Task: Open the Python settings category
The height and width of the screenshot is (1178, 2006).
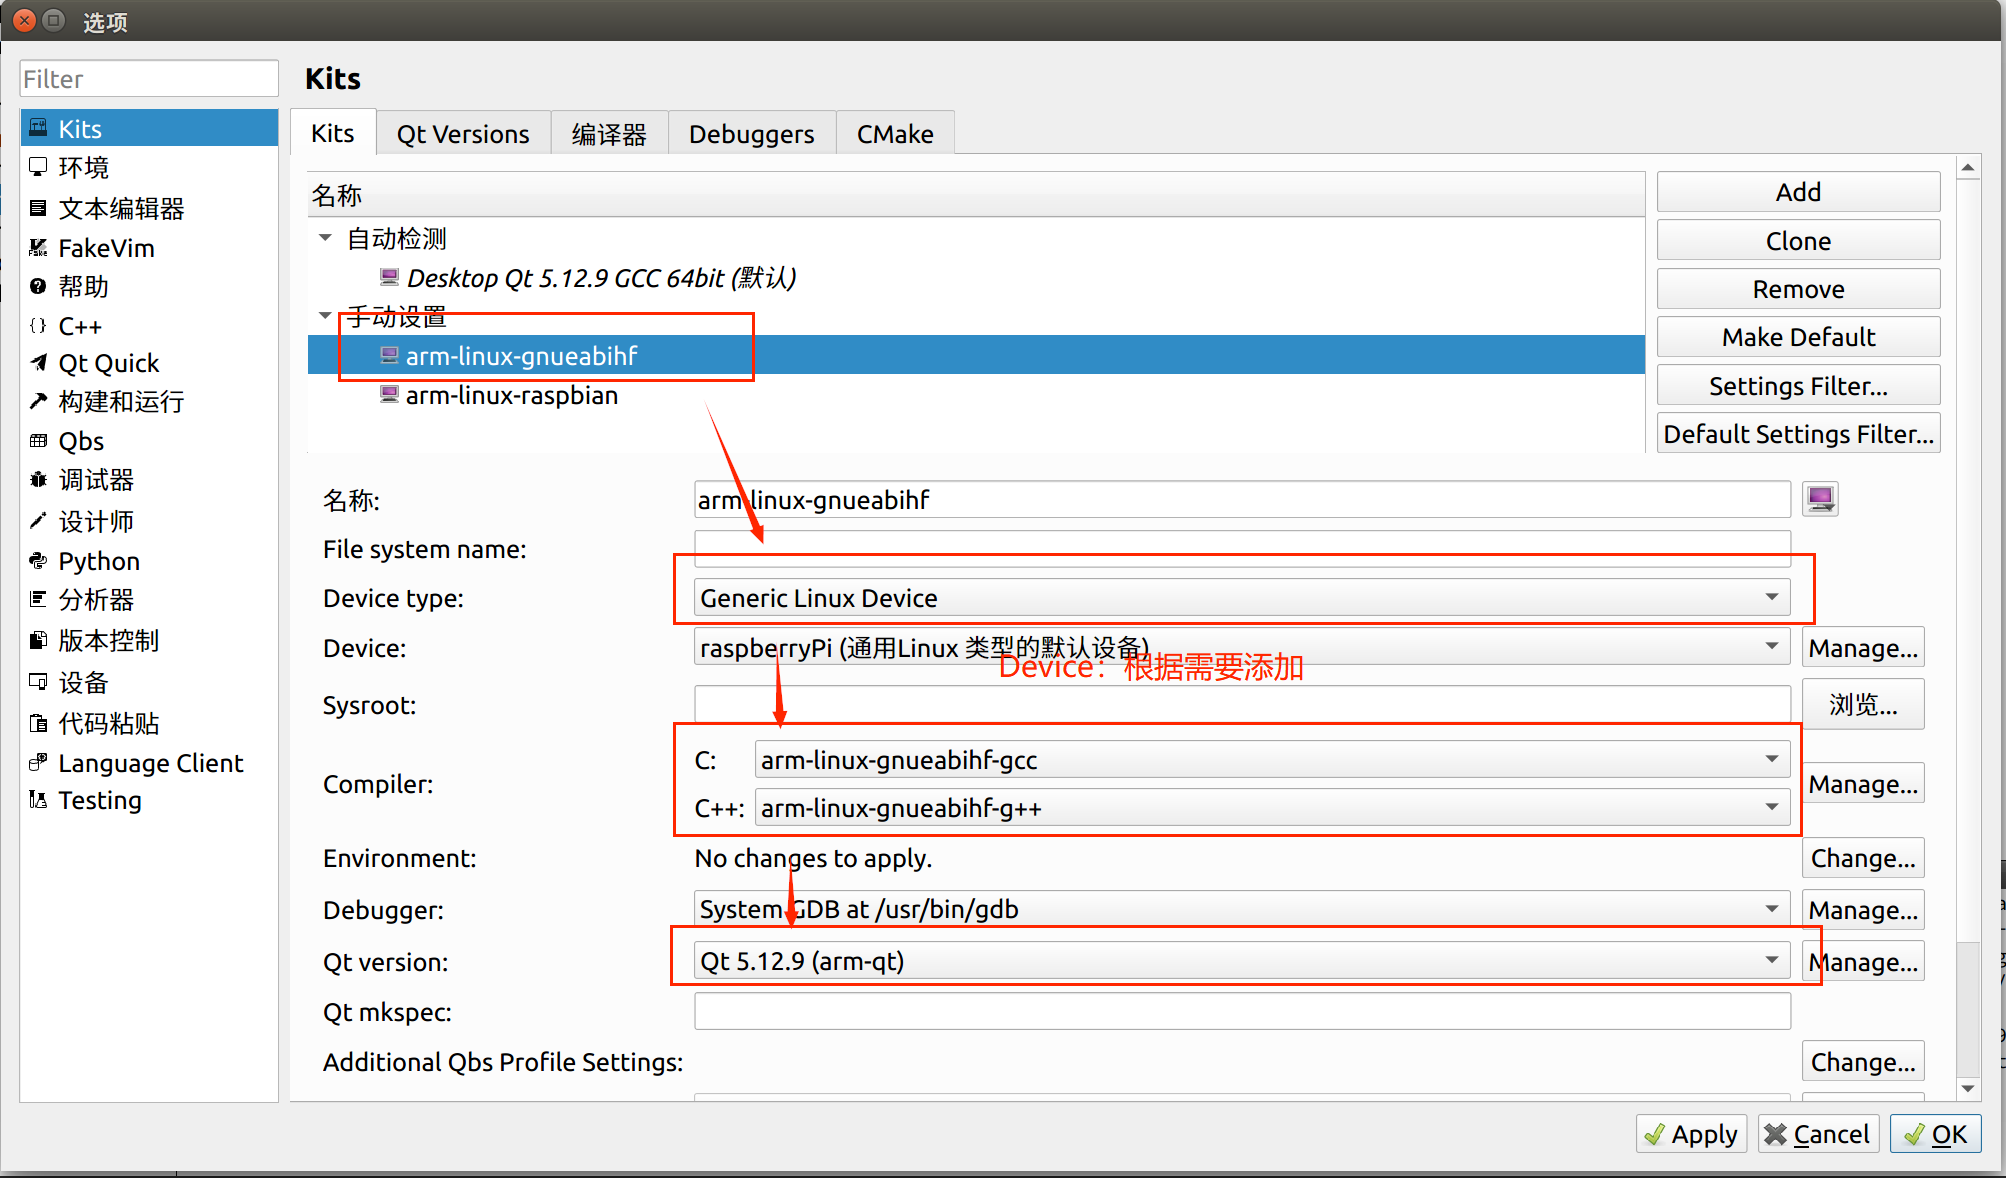Action: point(98,561)
